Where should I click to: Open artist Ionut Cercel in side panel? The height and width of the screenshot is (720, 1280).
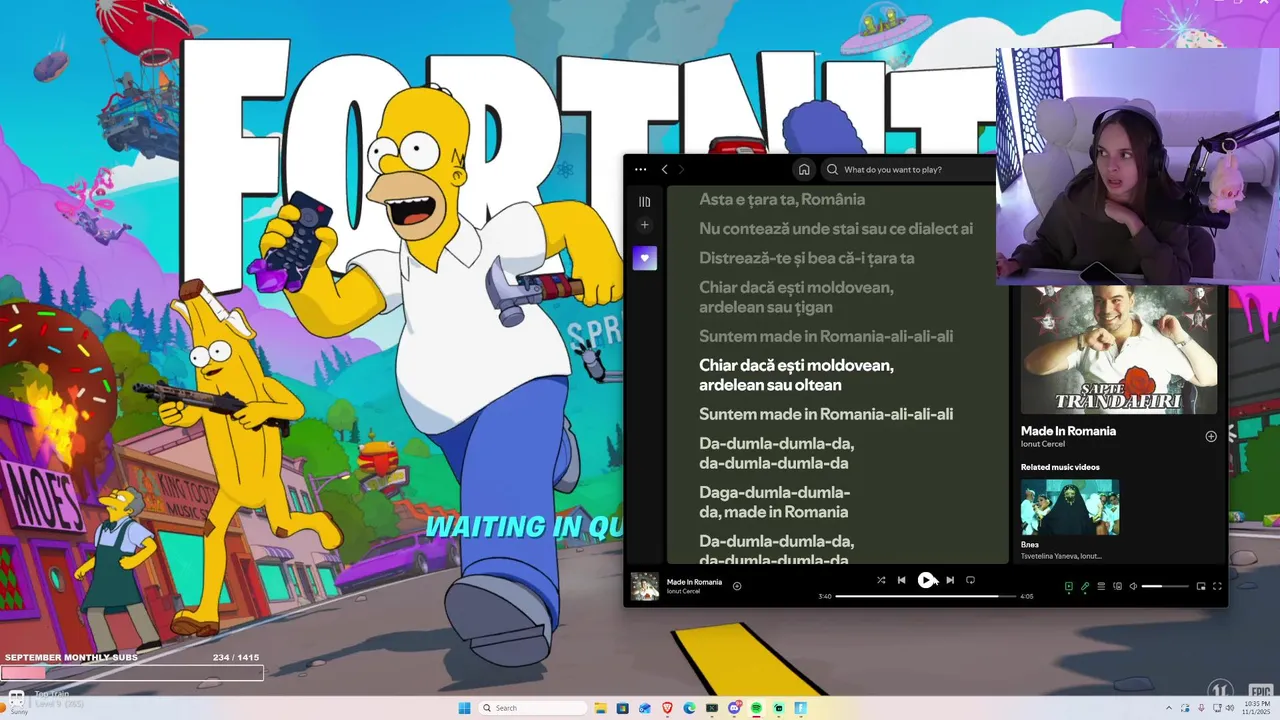point(1043,444)
